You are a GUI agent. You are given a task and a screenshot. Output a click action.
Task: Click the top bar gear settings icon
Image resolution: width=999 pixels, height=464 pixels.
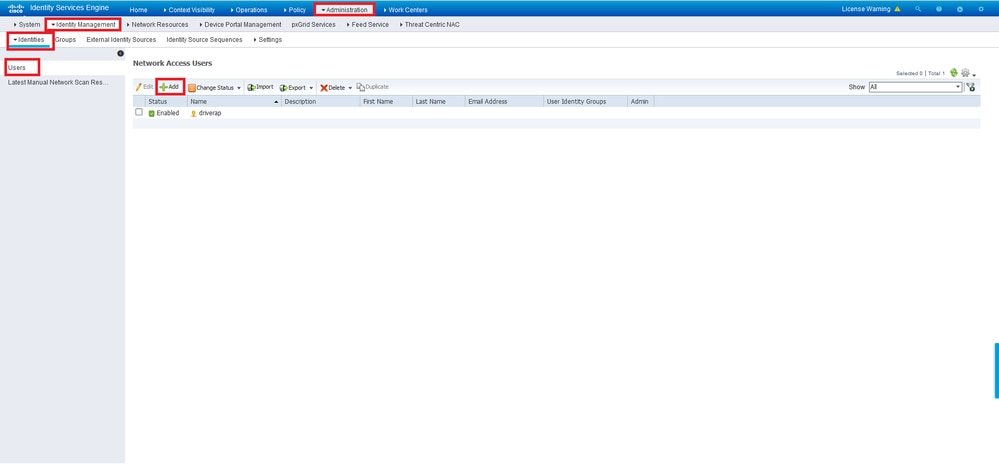(x=981, y=10)
